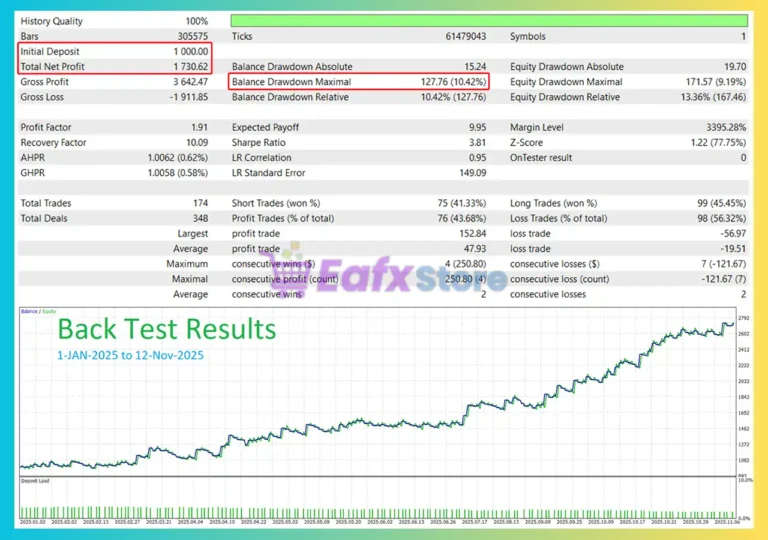The height and width of the screenshot is (540, 768).
Task: Click the Recovery Factor label
Action: 53,143
